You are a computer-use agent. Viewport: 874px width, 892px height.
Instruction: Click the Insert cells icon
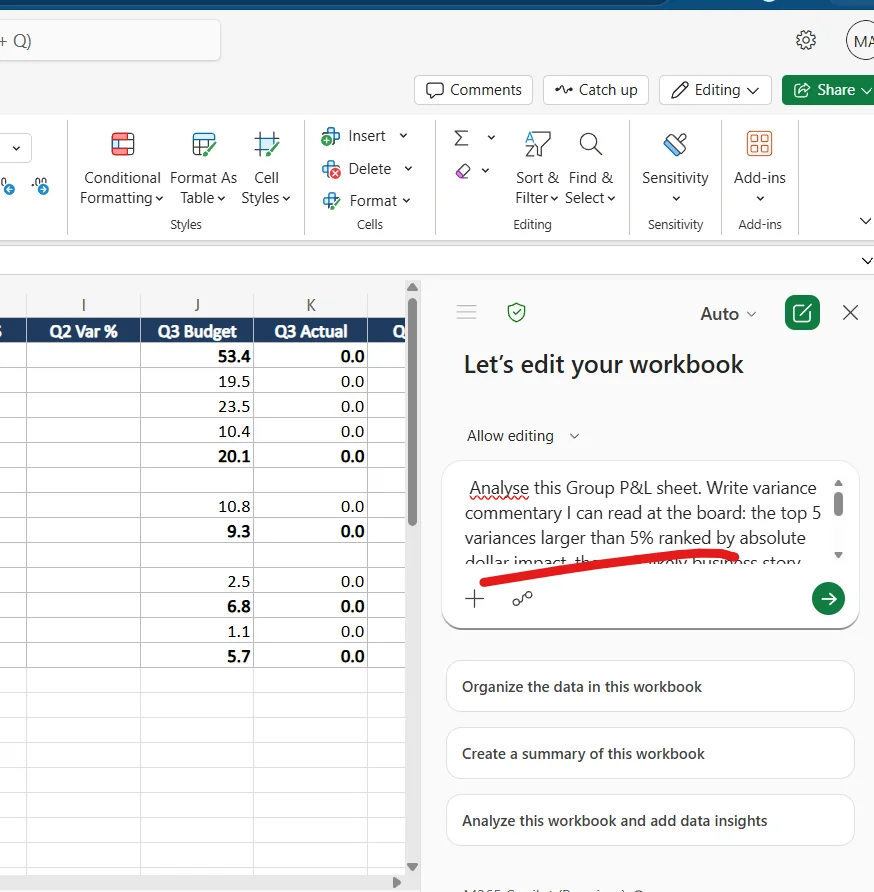[331, 137]
